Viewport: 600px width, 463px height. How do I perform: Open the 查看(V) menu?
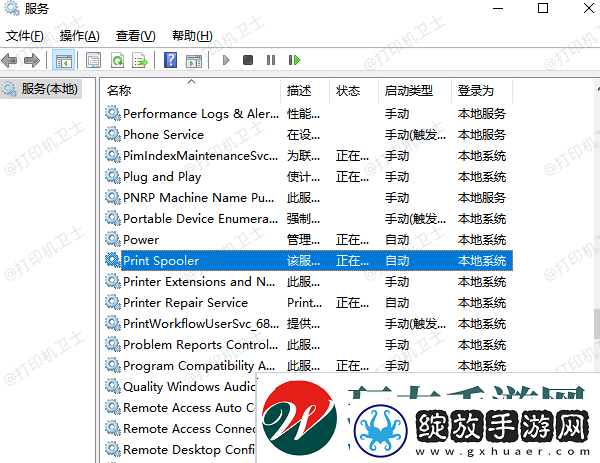coord(135,36)
